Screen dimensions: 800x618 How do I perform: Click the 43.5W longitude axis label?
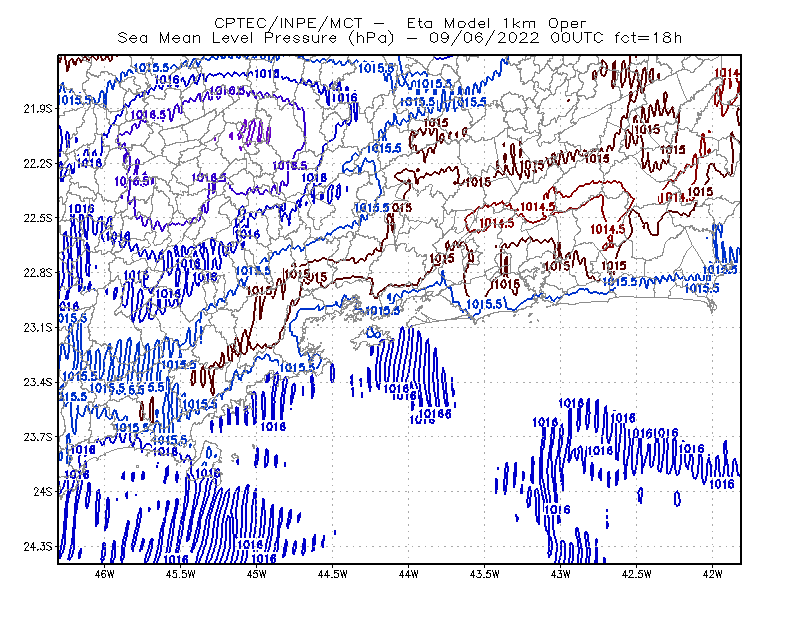click(484, 574)
